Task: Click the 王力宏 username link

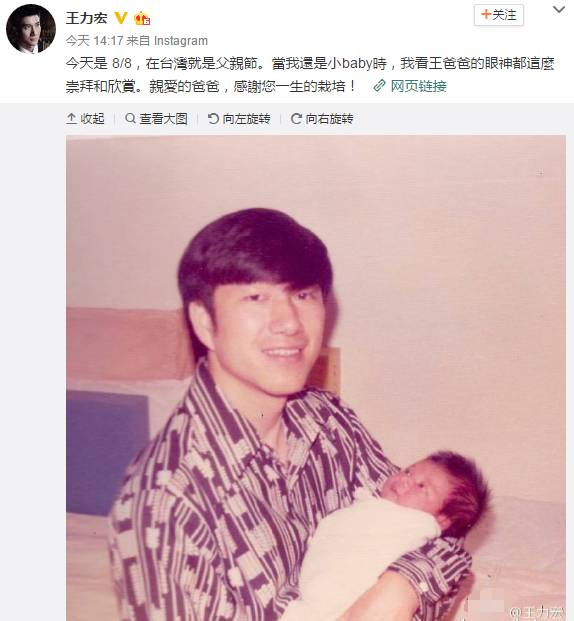Action: pos(86,18)
